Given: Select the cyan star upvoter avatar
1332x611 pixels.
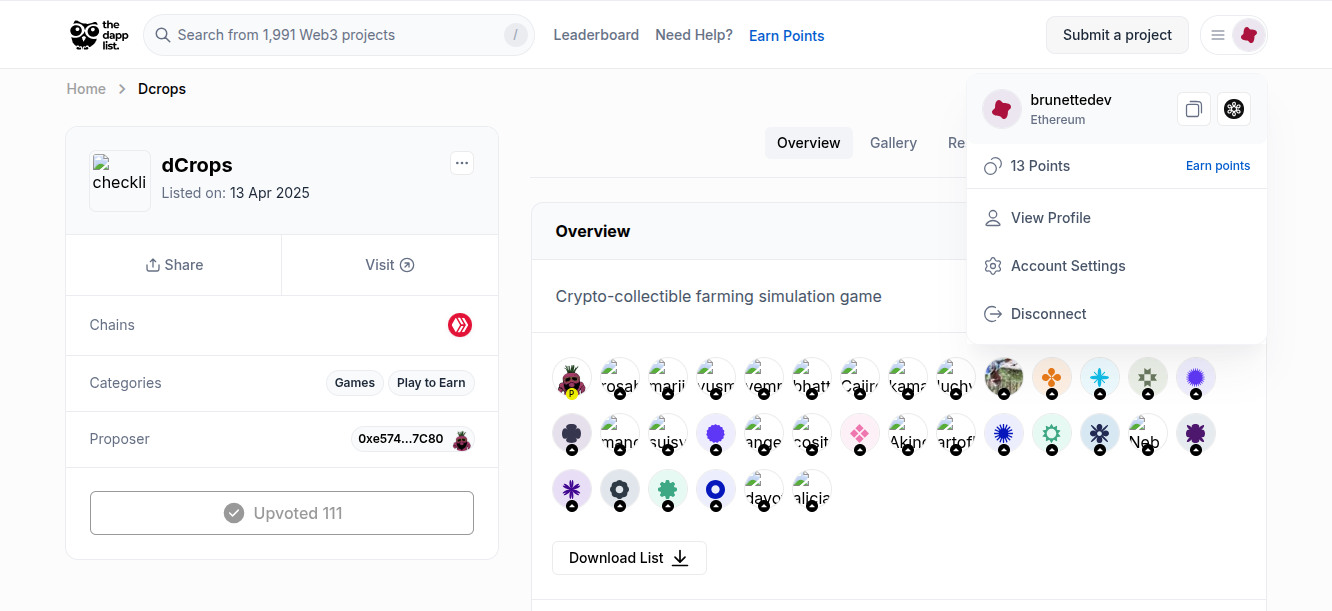Looking at the screenshot, I should point(1100,377).
